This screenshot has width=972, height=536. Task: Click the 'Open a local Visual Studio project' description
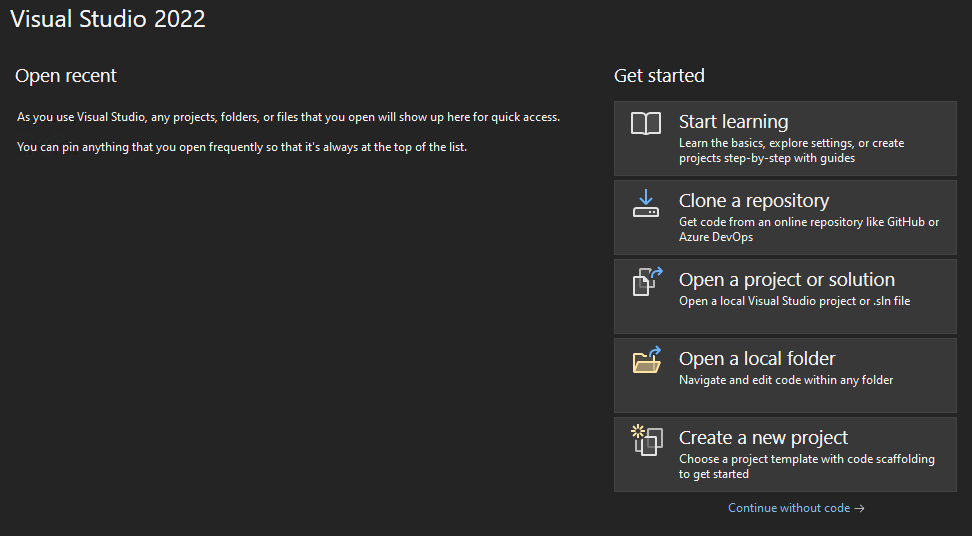794,301
